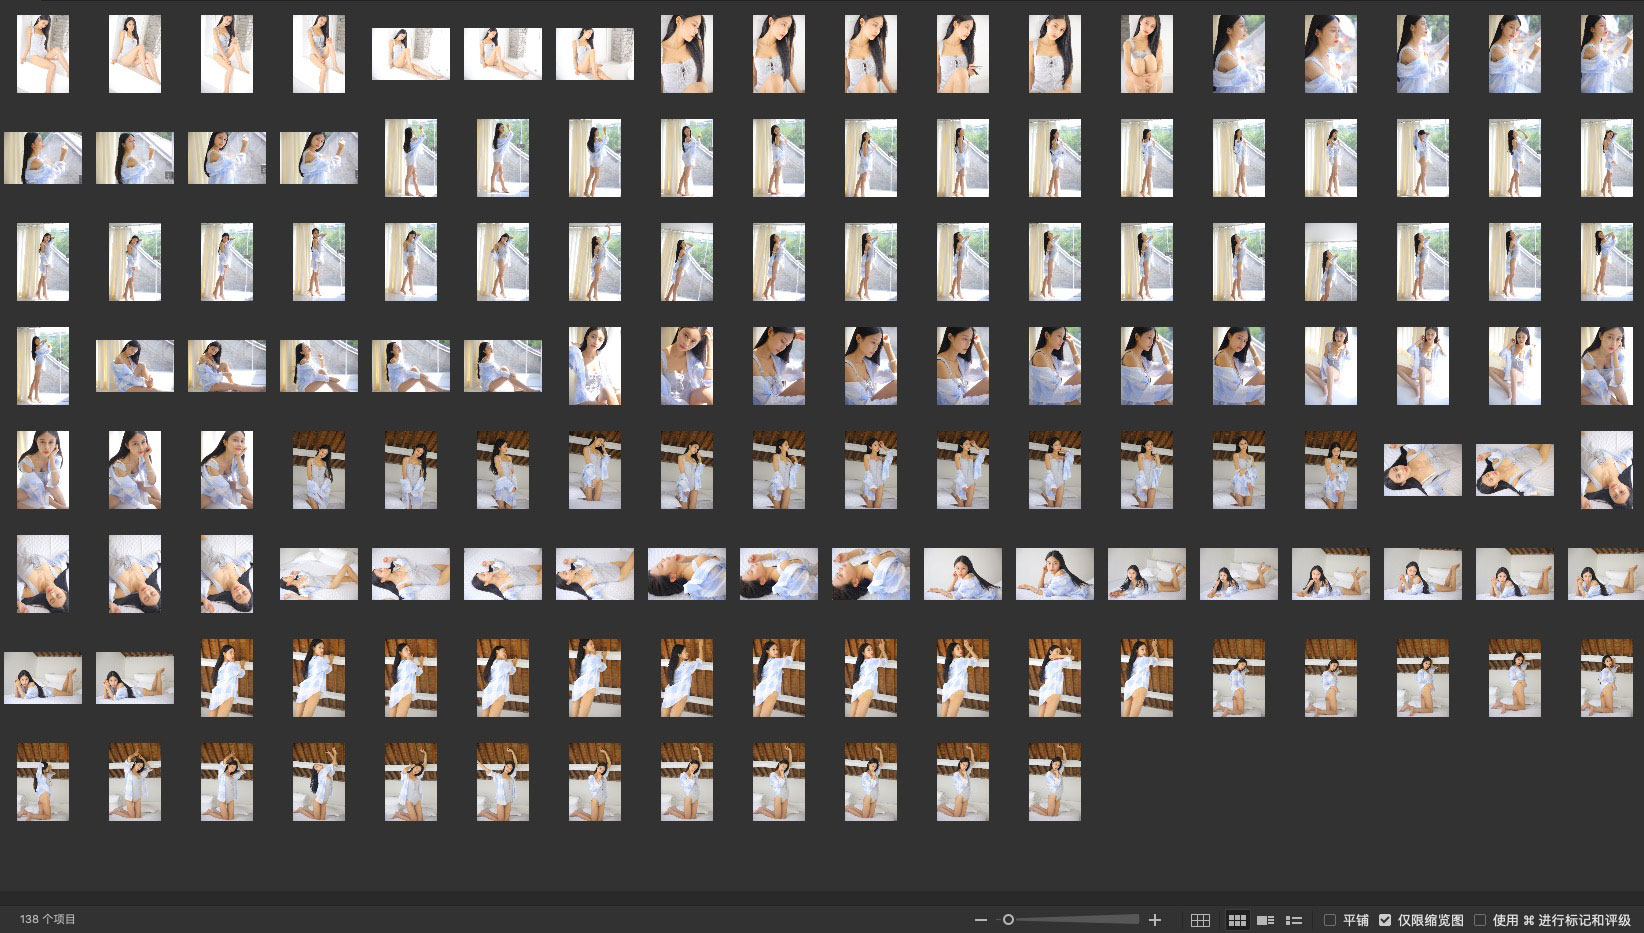Select the first thumbnail of the second row

43,158
